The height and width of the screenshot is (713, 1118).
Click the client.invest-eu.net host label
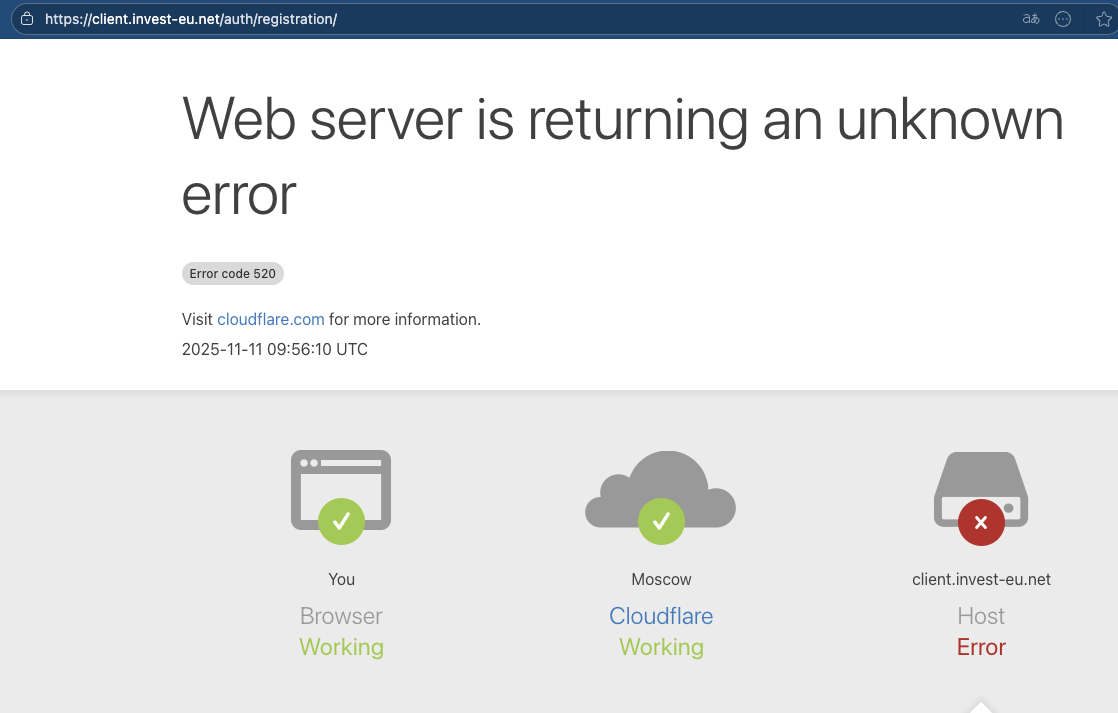tap(981, 580)
